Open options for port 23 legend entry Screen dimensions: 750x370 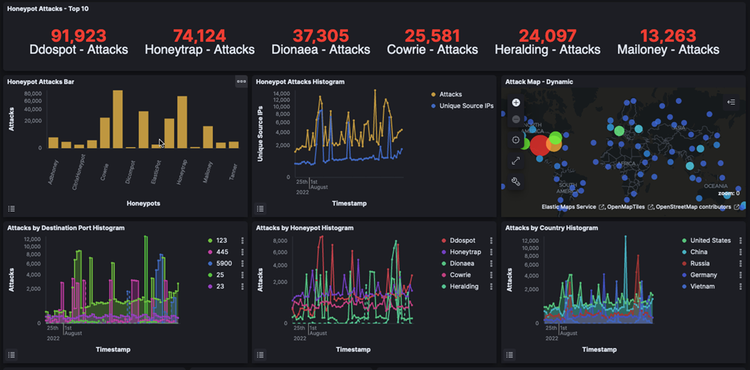tap(243, 286)
